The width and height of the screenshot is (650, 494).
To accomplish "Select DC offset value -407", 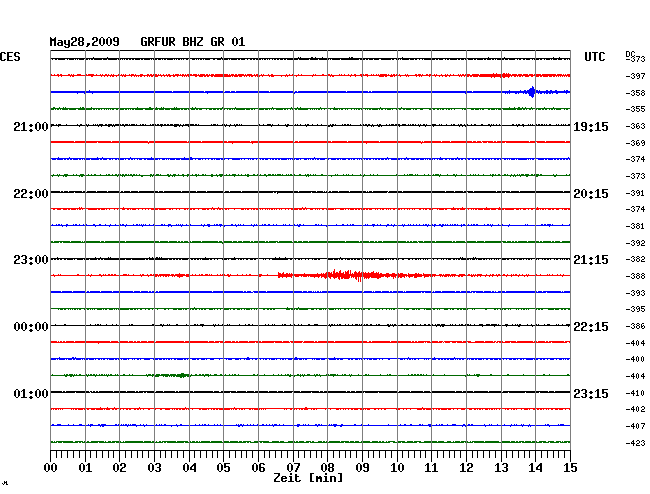I will pos(635,426).
